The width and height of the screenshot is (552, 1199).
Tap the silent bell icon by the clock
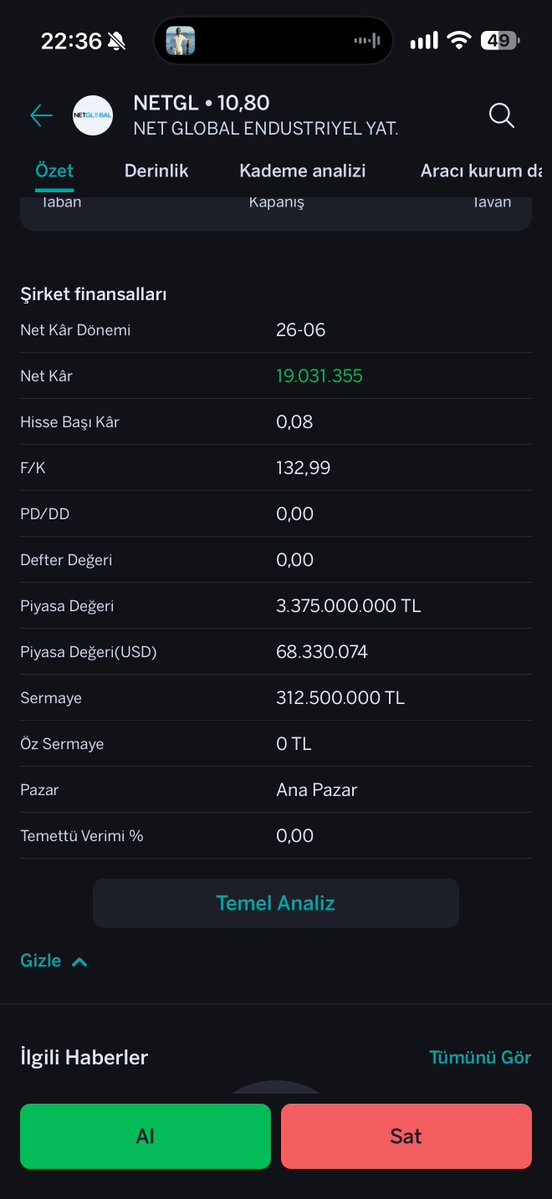117,41
